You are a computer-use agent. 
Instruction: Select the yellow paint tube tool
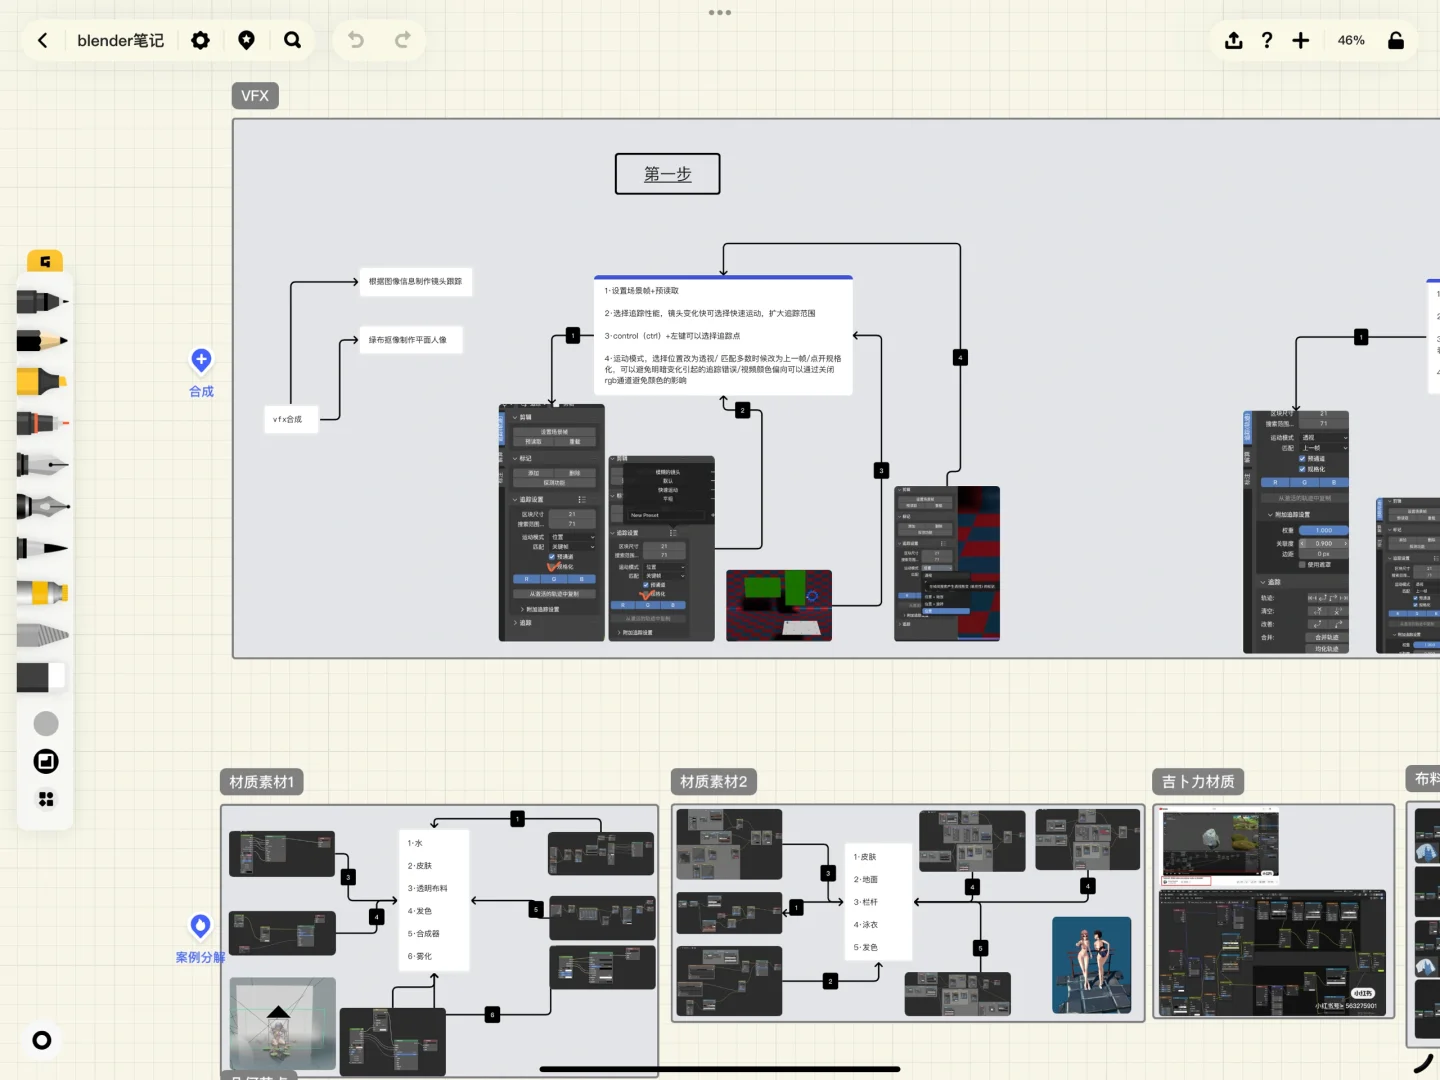pos(43,592)
